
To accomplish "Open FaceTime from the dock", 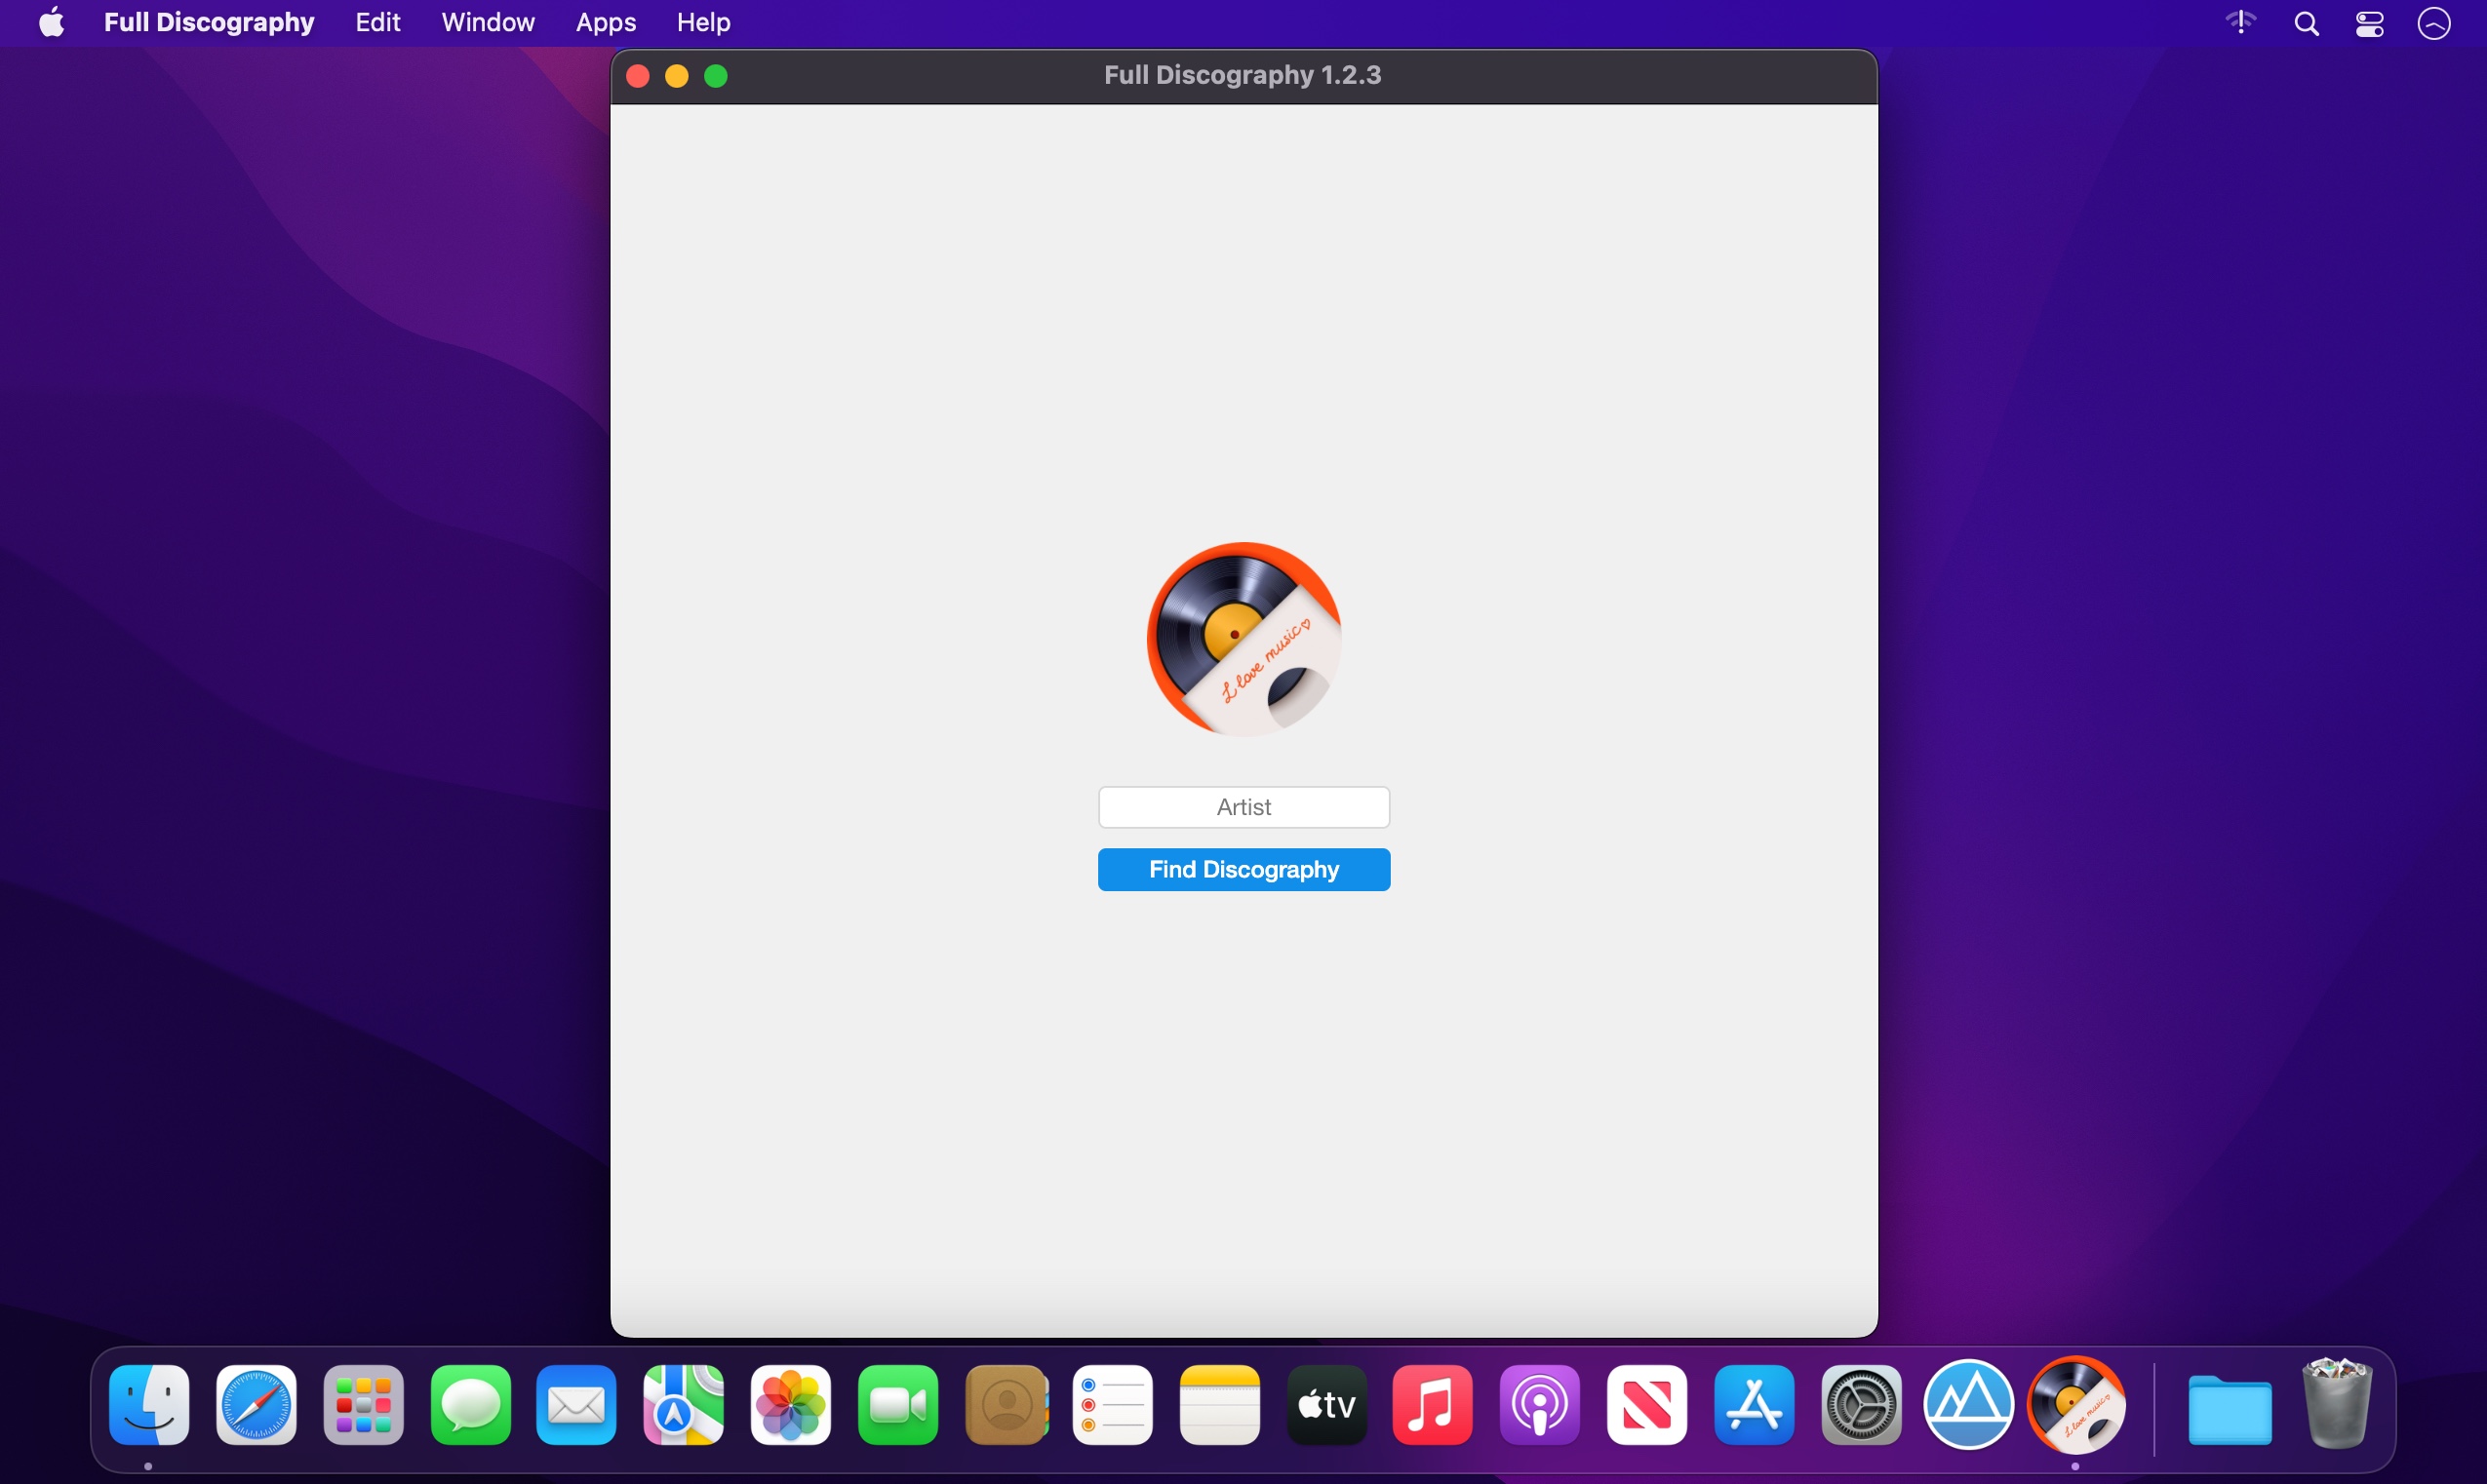I will click(x=898, y=1405).
